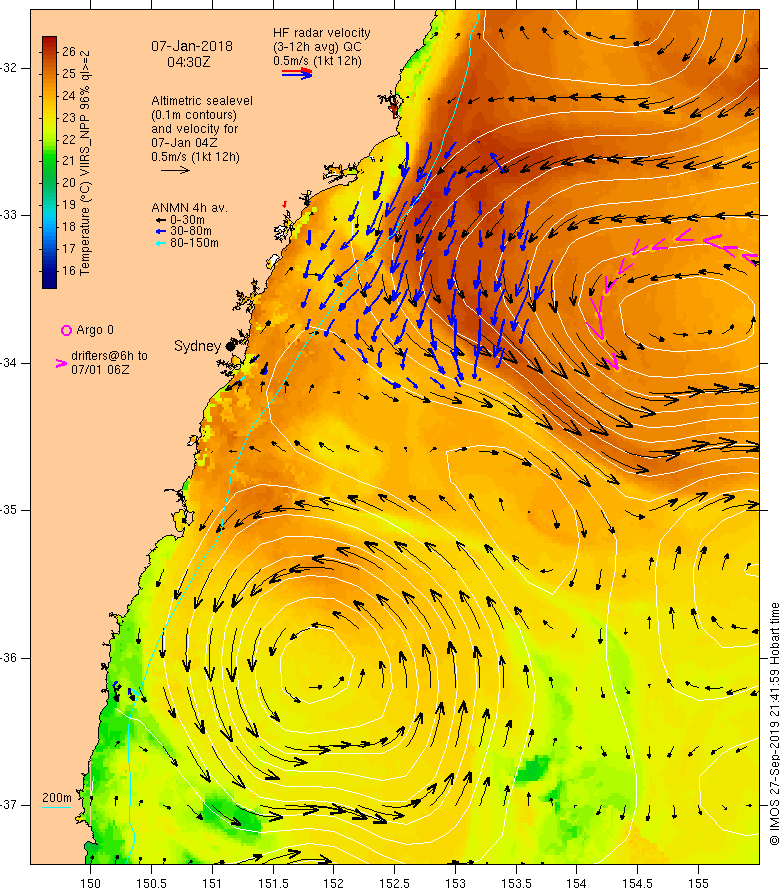Click the 151.5 longitude axis label

pos(273,883)
